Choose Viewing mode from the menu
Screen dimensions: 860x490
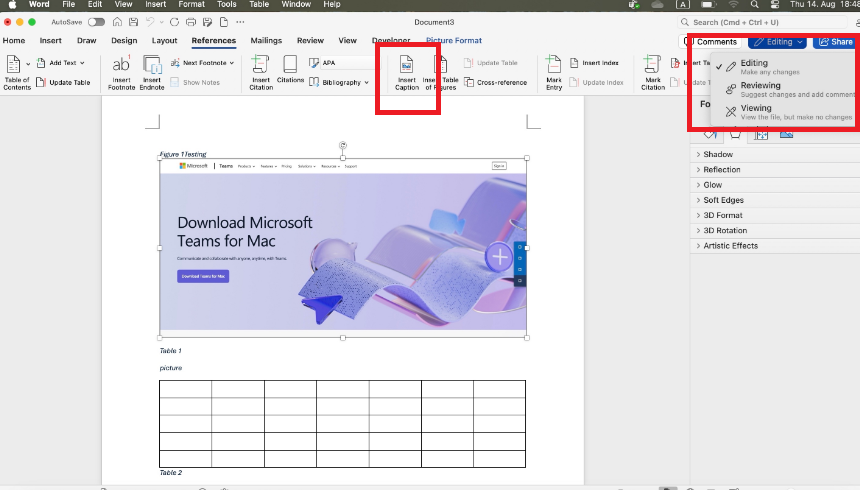coord(784,111)
